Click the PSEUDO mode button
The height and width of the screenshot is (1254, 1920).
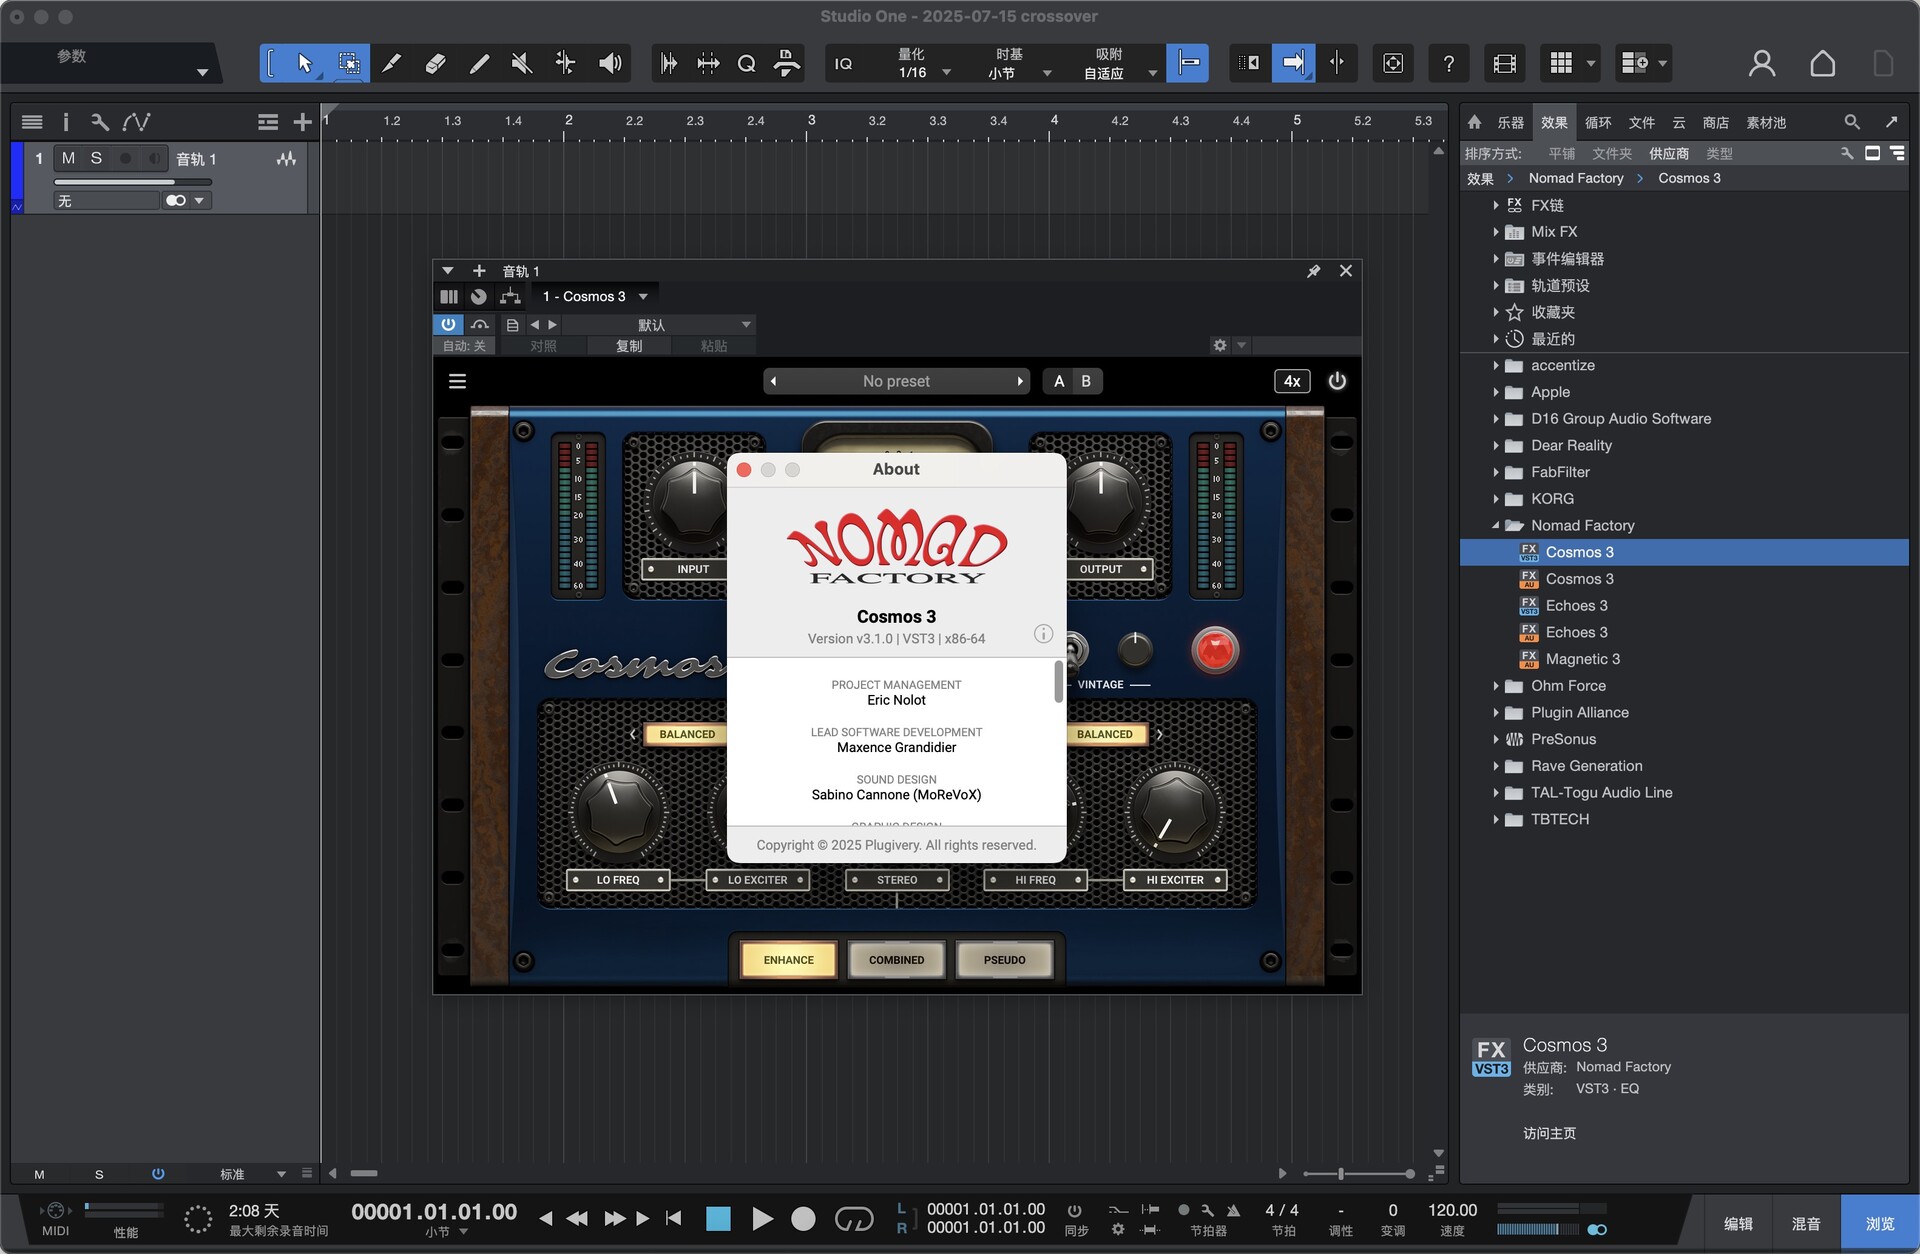1005,960
